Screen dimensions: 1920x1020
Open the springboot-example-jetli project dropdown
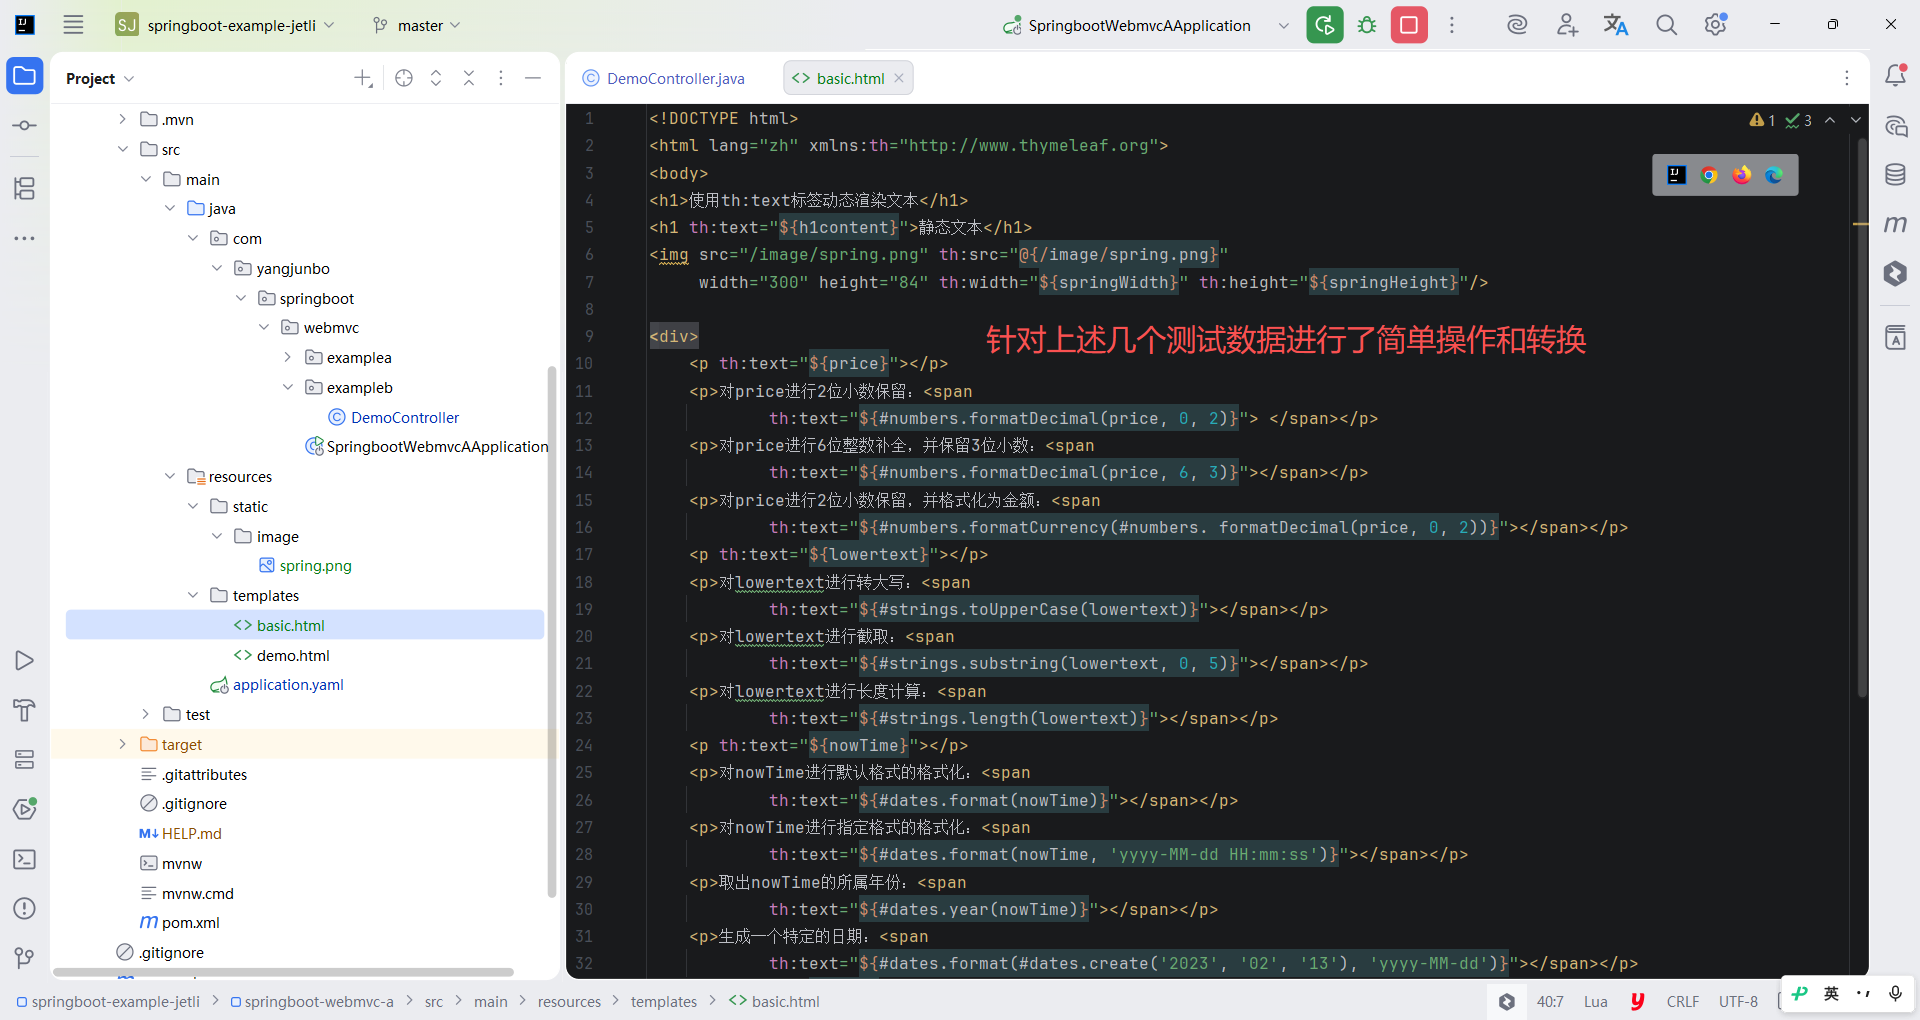226,25
